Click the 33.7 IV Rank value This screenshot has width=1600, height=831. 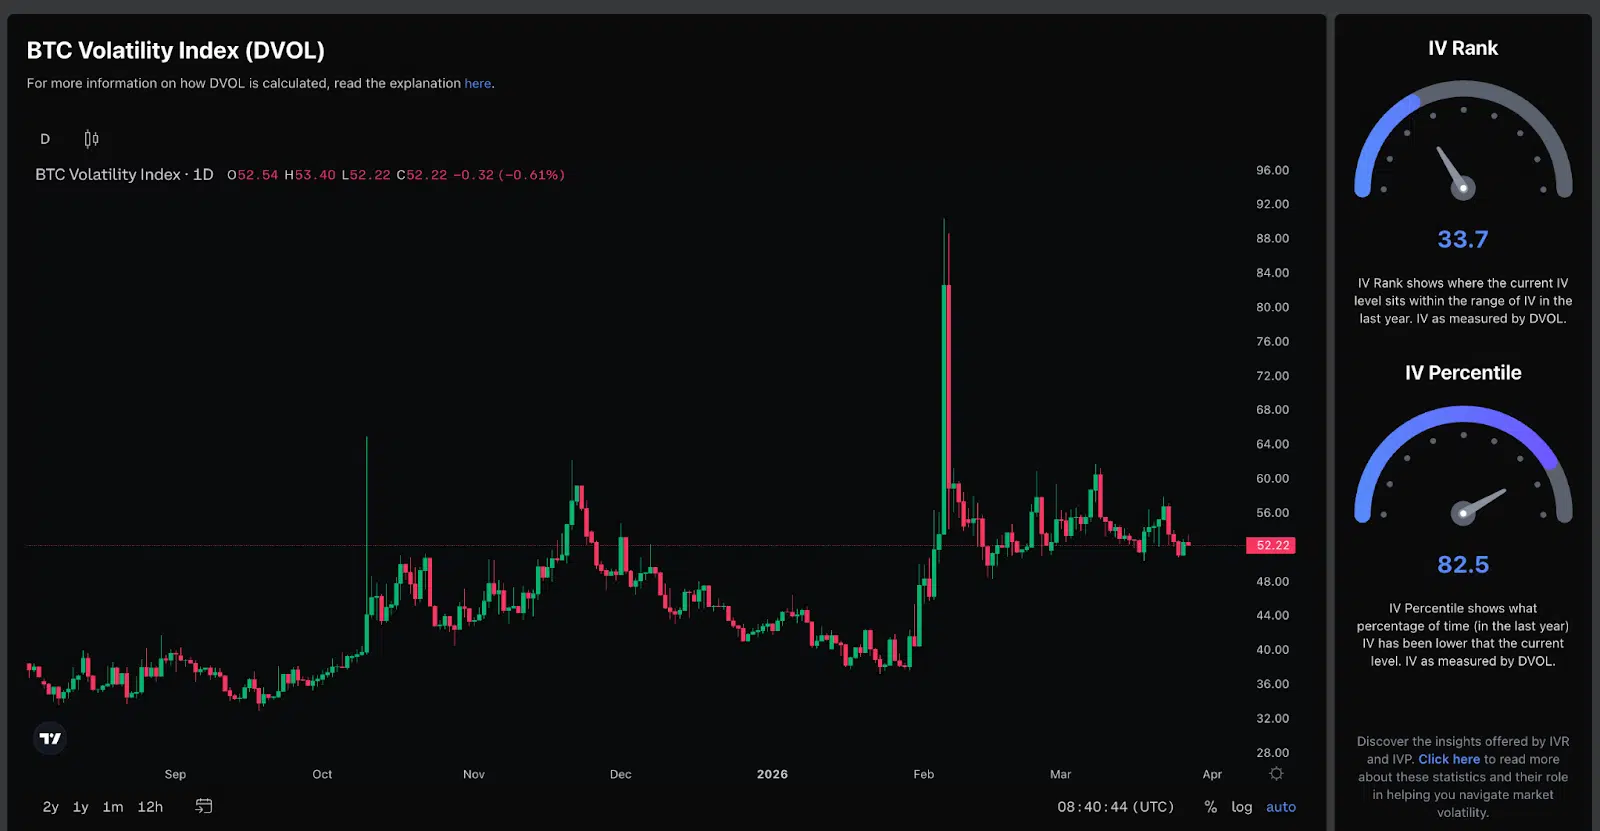point(1463,240)
